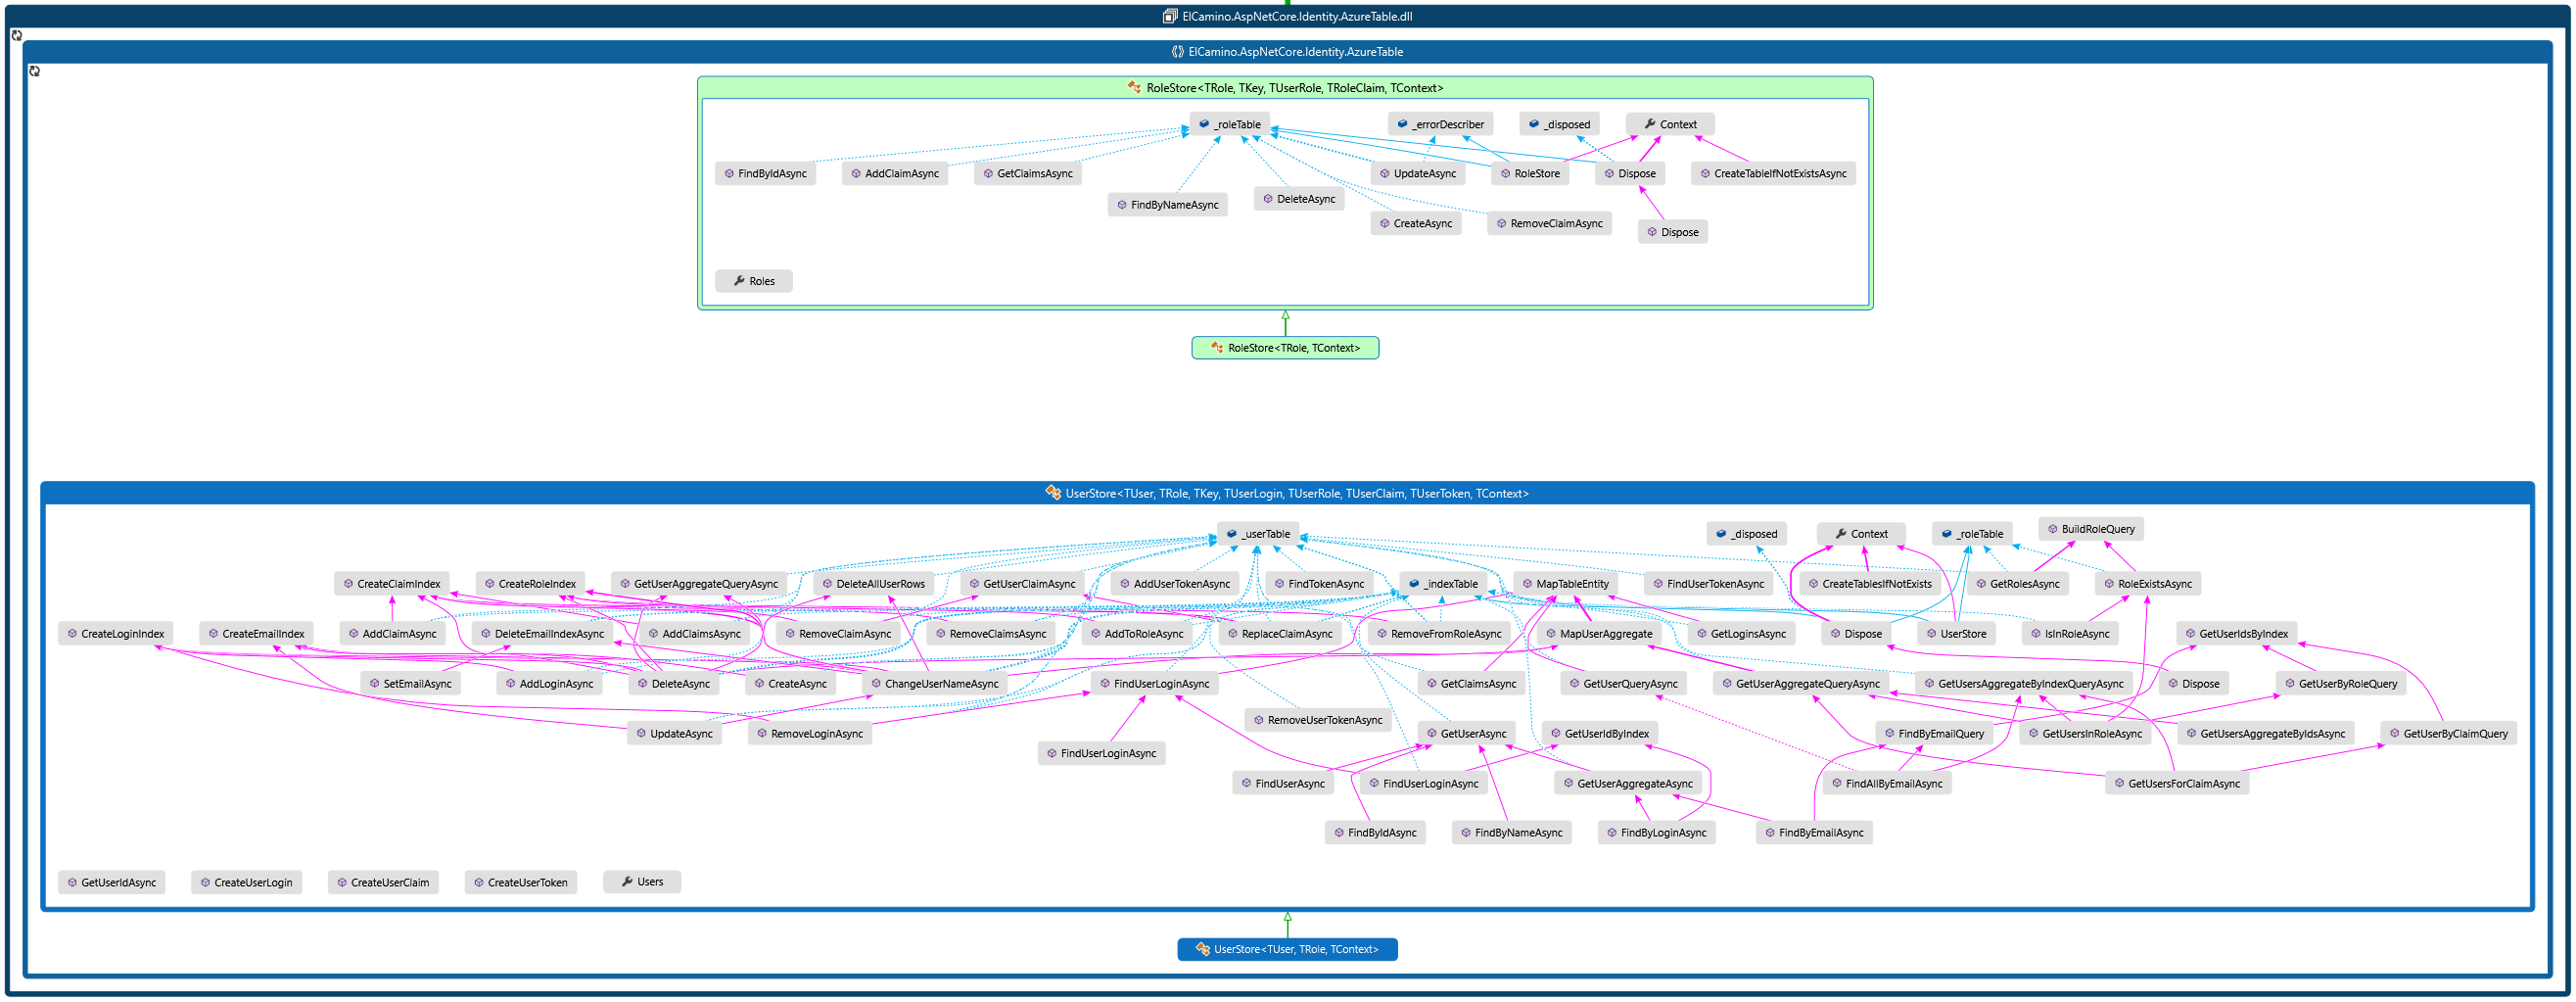Select the MapTableEntity node in UserStore
Viewport: 2576px width, 1002px height.
pos(1565,583)
